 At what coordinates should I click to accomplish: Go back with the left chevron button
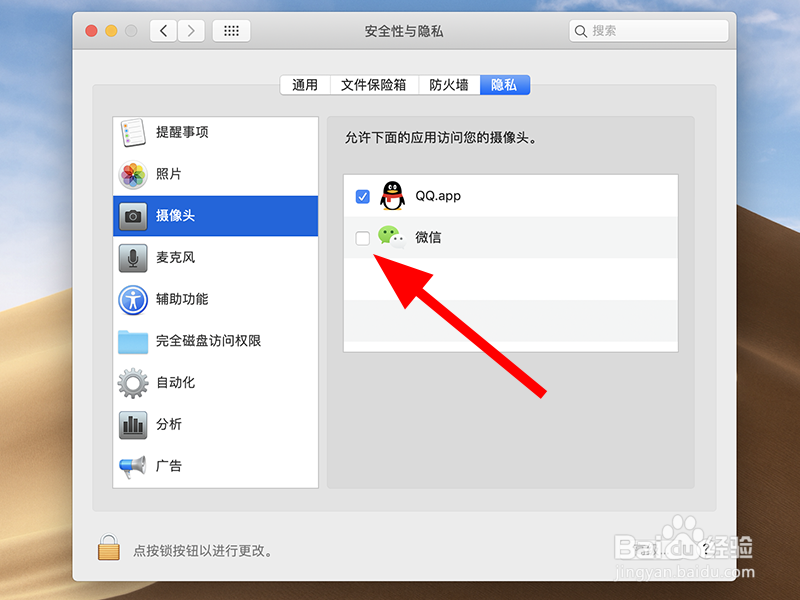pos(163,31)
